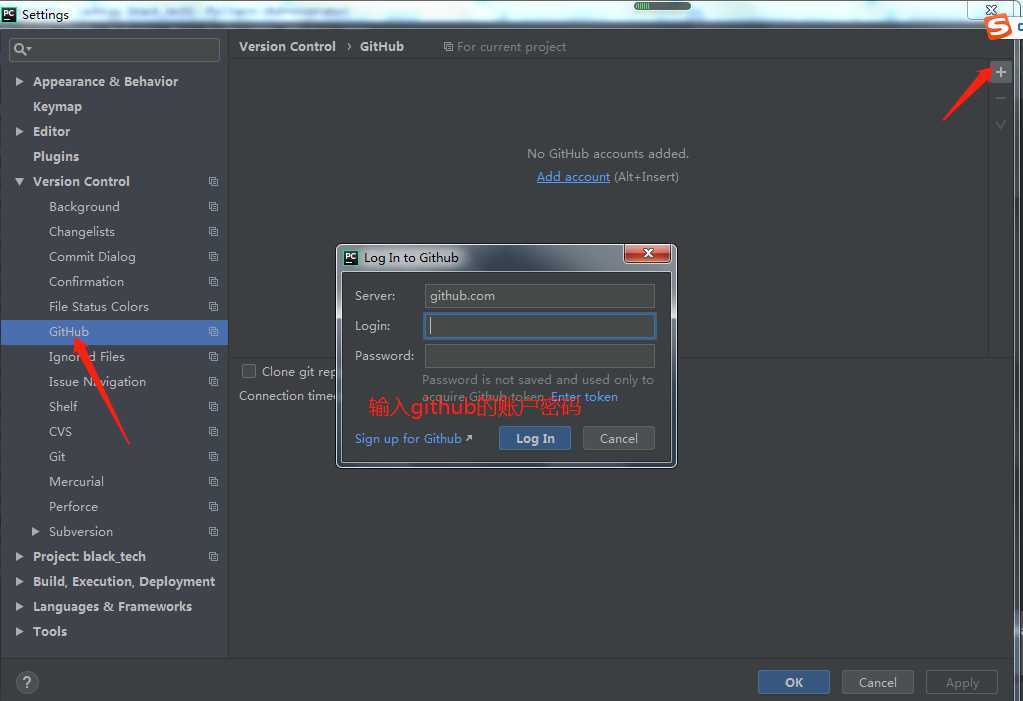
Task: Click the project-level icon beside File Status Colors
Action: (x=213, y=306)
